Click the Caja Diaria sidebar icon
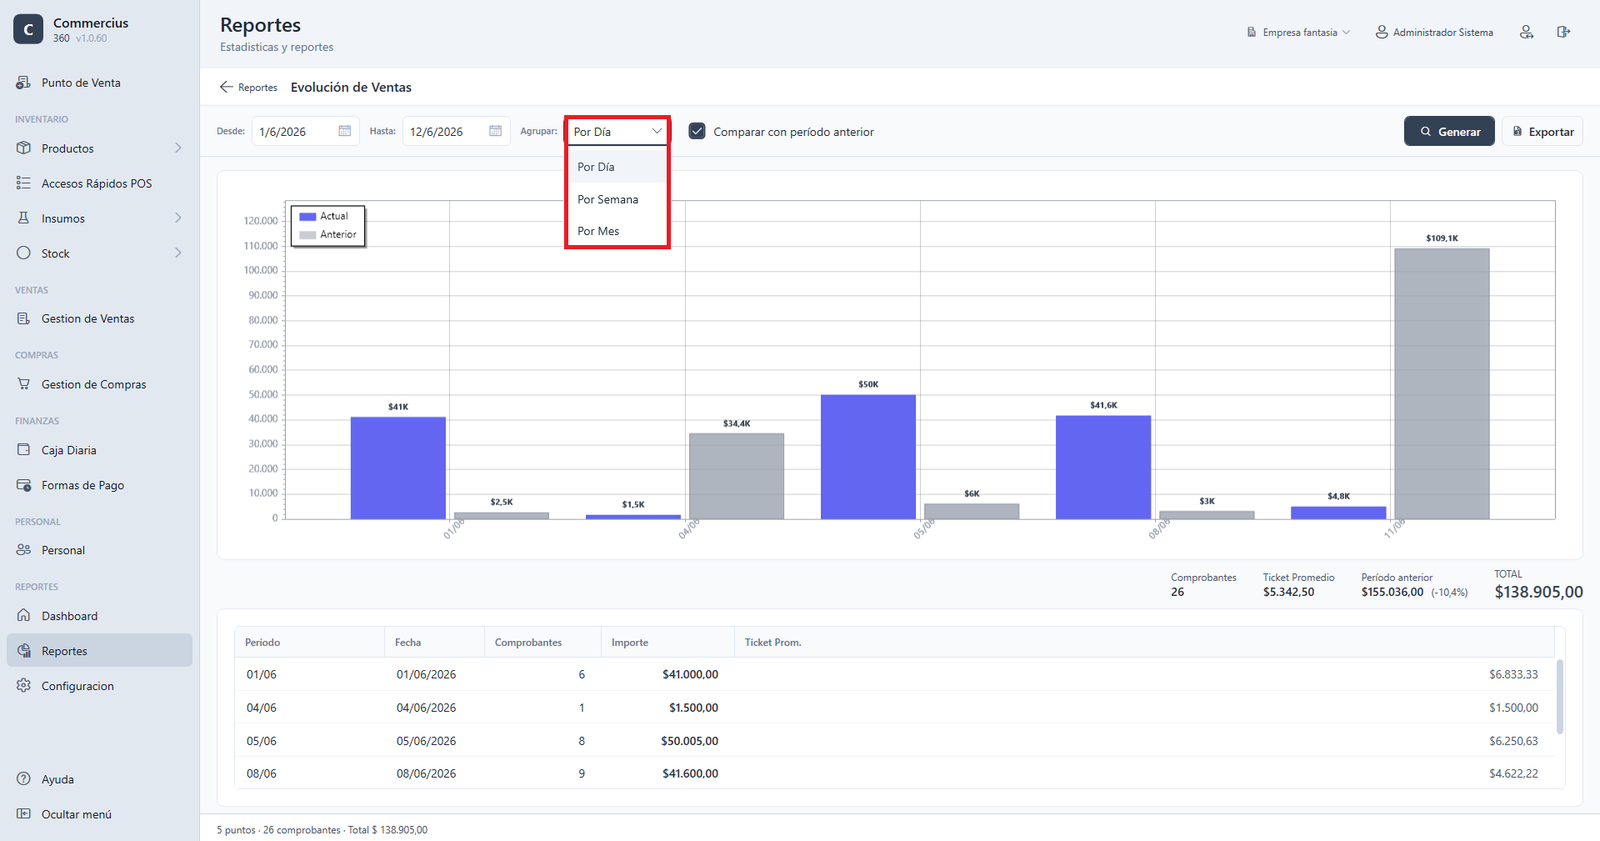The width and height of the screenshot is (1600, 841). [24, 450]
